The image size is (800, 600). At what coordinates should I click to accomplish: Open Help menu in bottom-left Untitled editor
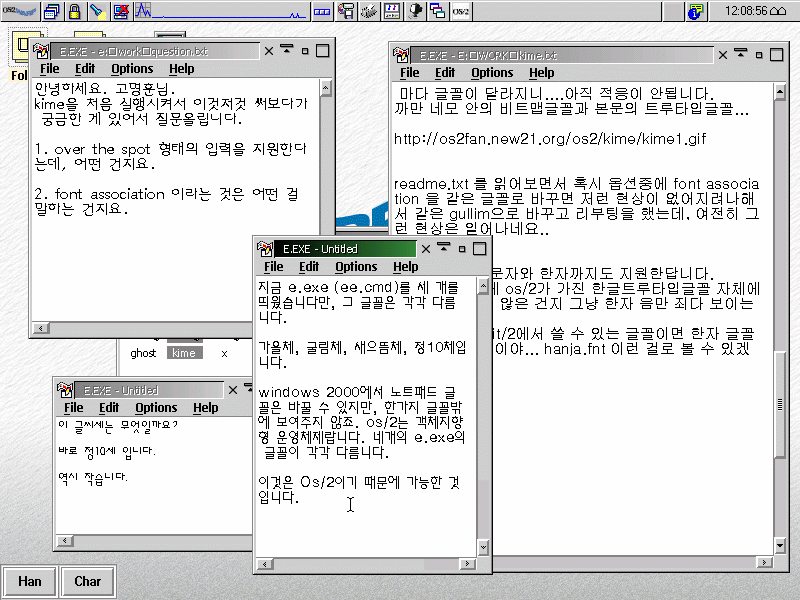pyautogui.click(x=206, y=408)
